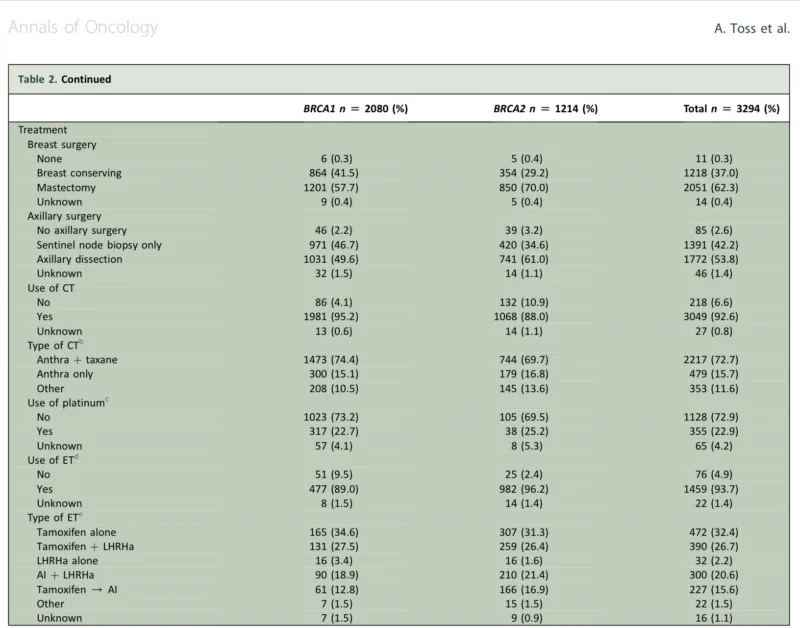
Task: Select the Treatment section row
Action: tap(41, 129)
